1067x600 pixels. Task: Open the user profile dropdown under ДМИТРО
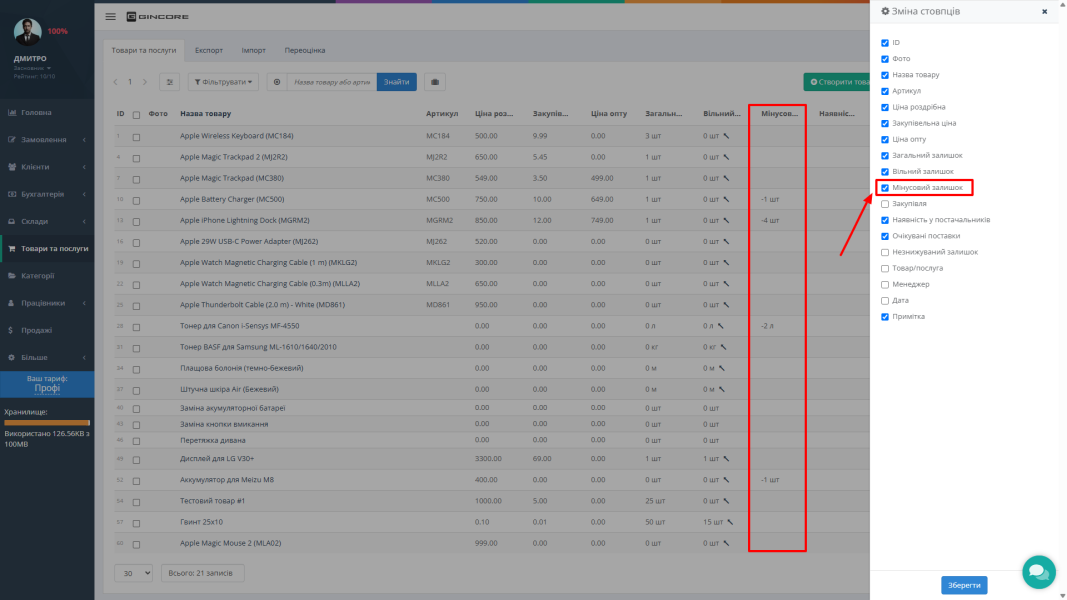click(x=32, y=68)
